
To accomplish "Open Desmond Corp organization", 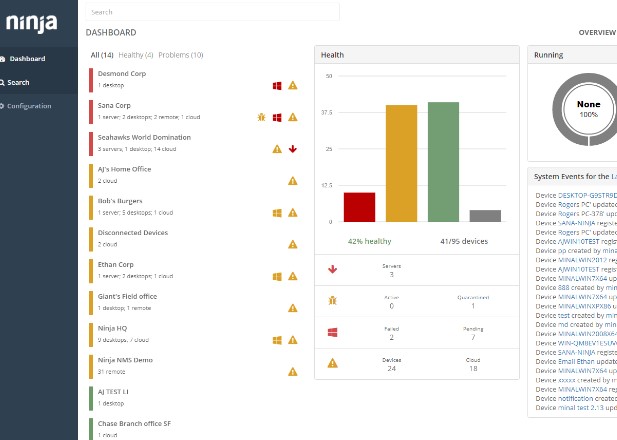I will pos(122,74).
